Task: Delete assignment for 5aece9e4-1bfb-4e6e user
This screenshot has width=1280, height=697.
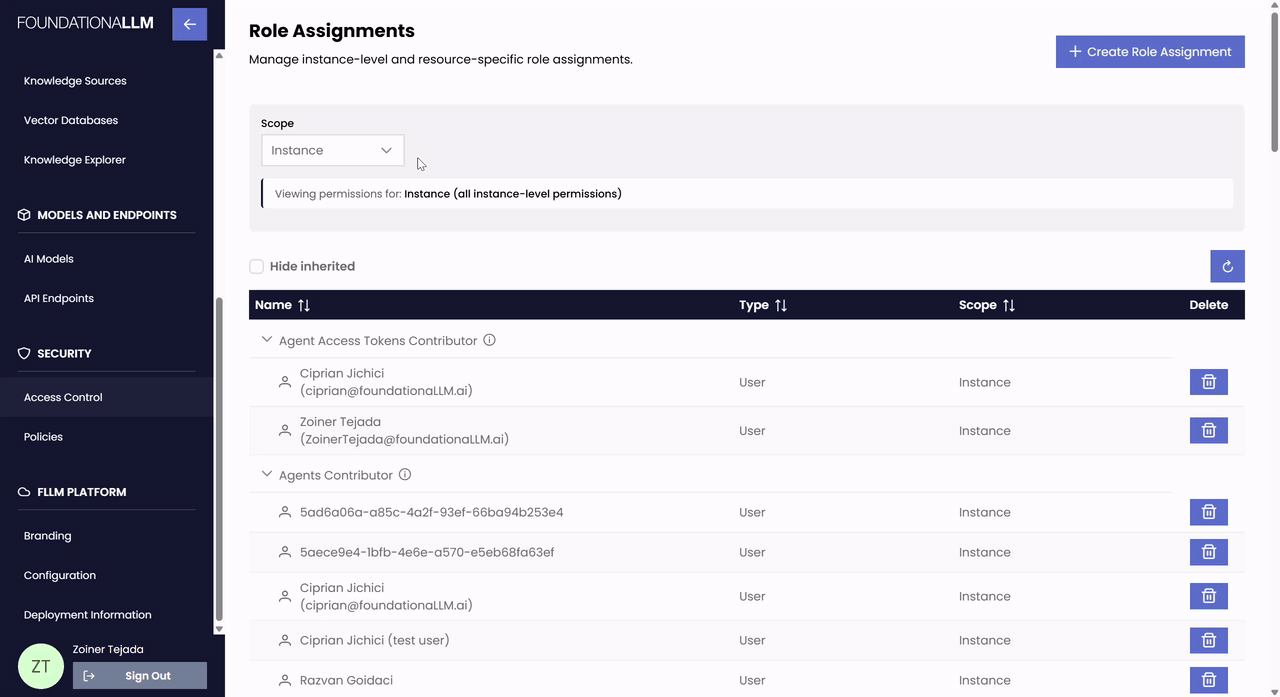Action: point(1208,552)
